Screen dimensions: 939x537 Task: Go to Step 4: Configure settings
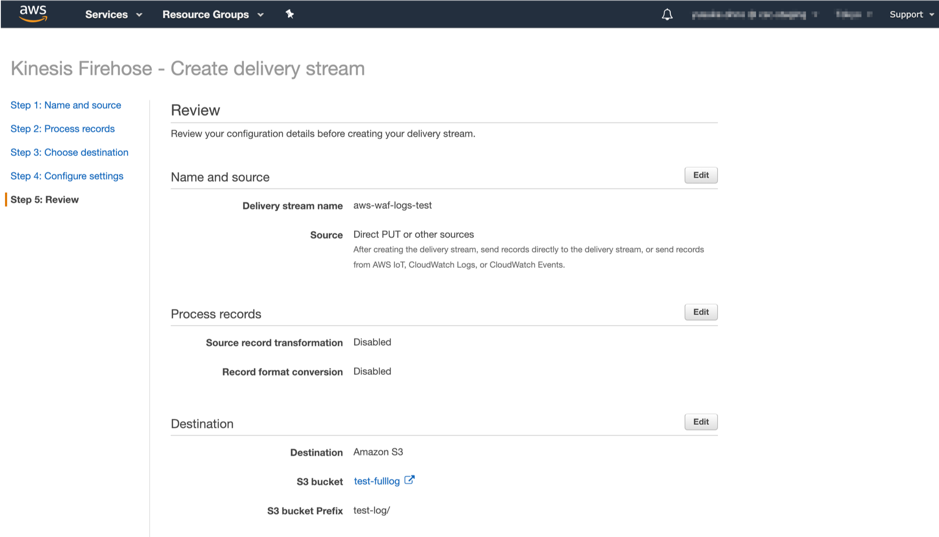tap(67, 176)
